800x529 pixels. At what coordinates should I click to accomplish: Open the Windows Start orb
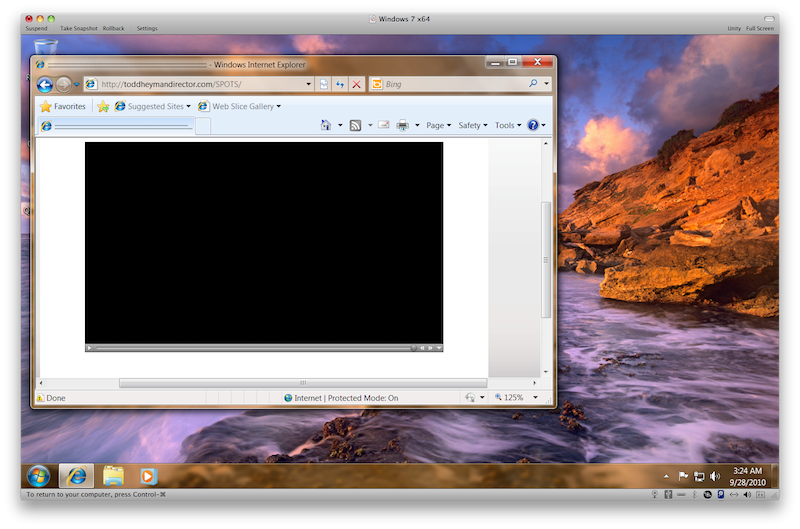(39, 476)
